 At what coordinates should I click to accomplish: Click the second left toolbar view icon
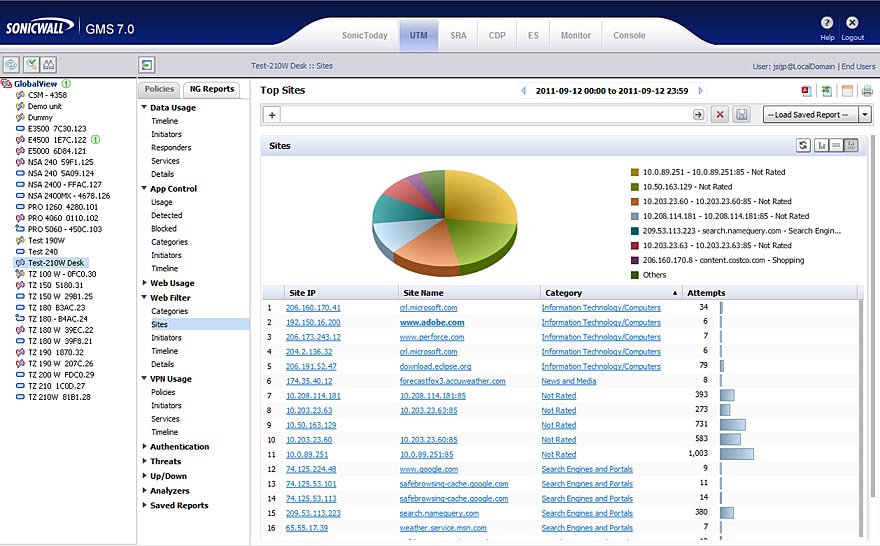tap(31, 65)
